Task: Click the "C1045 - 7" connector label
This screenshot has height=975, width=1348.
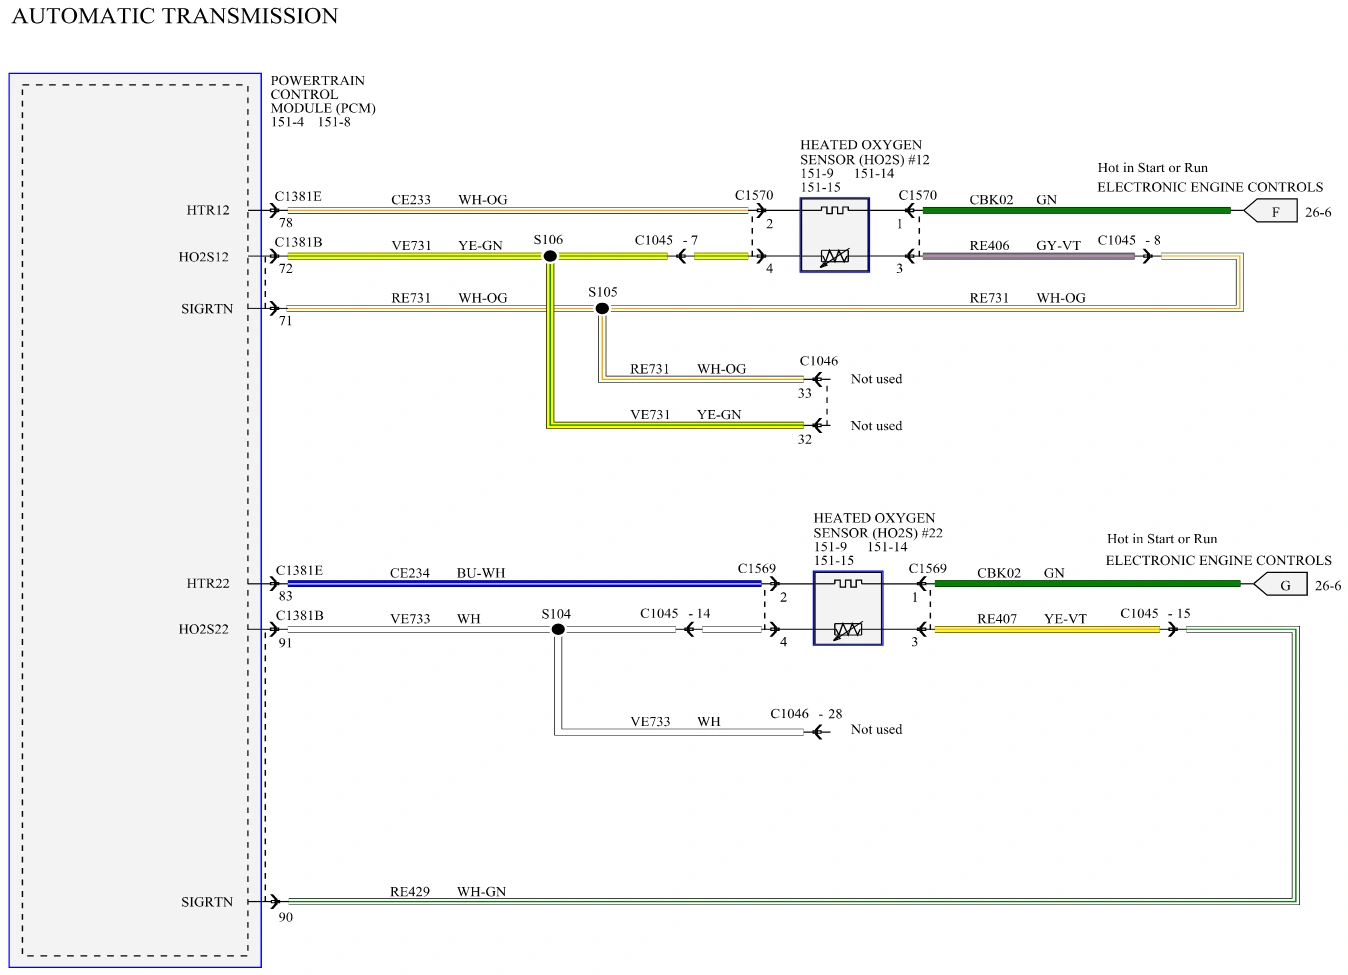Action: pos(667,240)
